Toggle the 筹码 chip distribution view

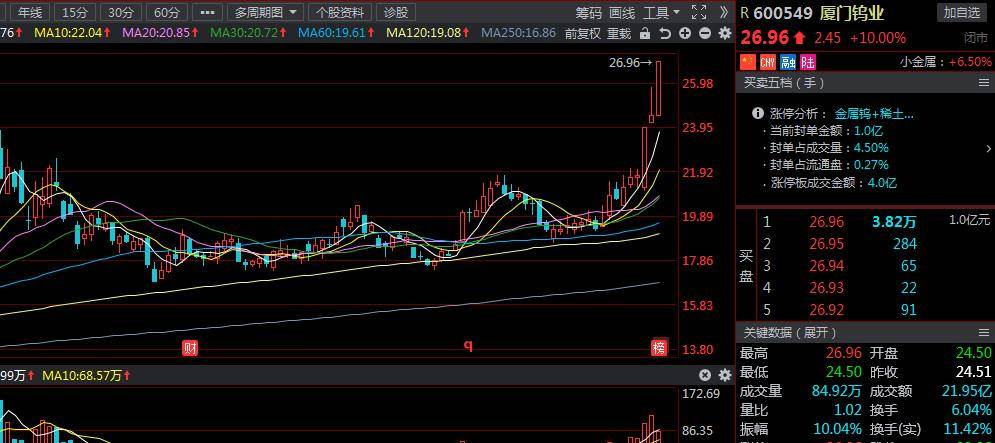589,12
